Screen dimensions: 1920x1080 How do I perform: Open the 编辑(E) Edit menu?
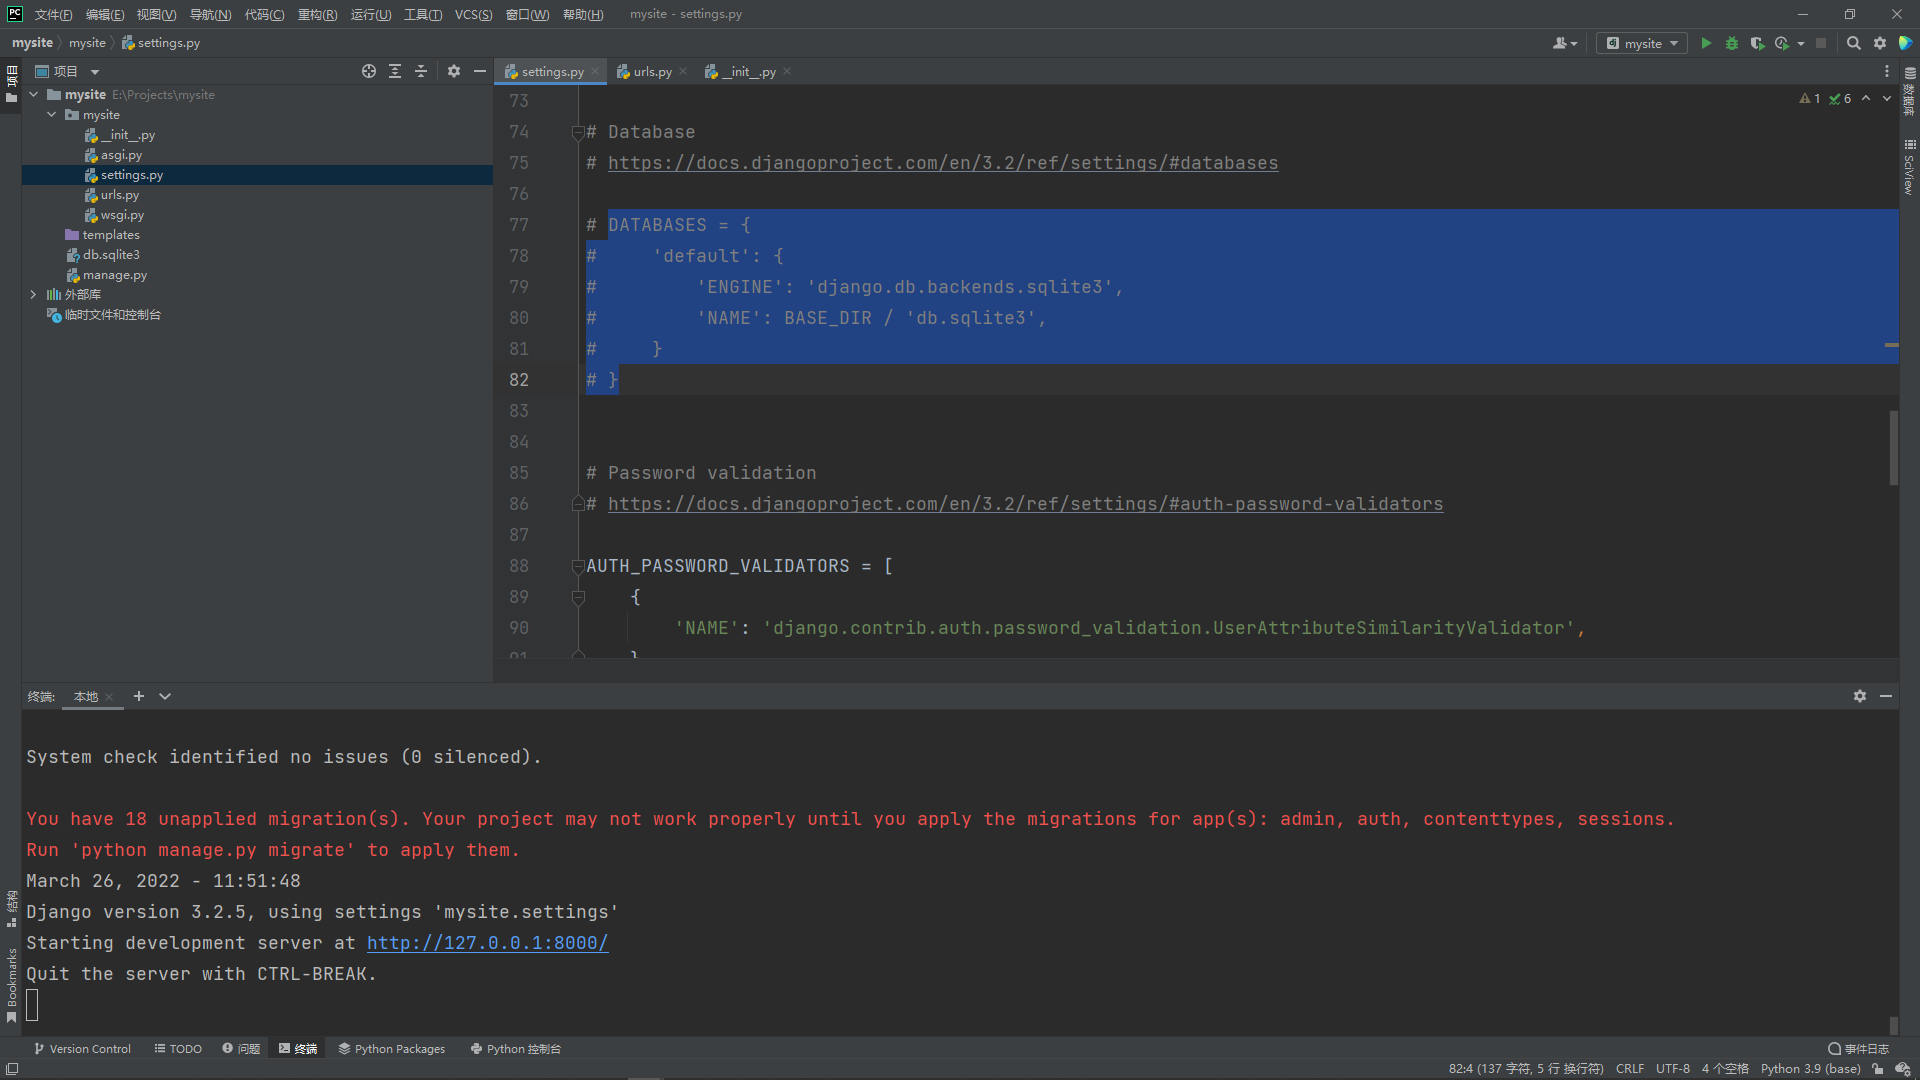[x=105, y=14]
